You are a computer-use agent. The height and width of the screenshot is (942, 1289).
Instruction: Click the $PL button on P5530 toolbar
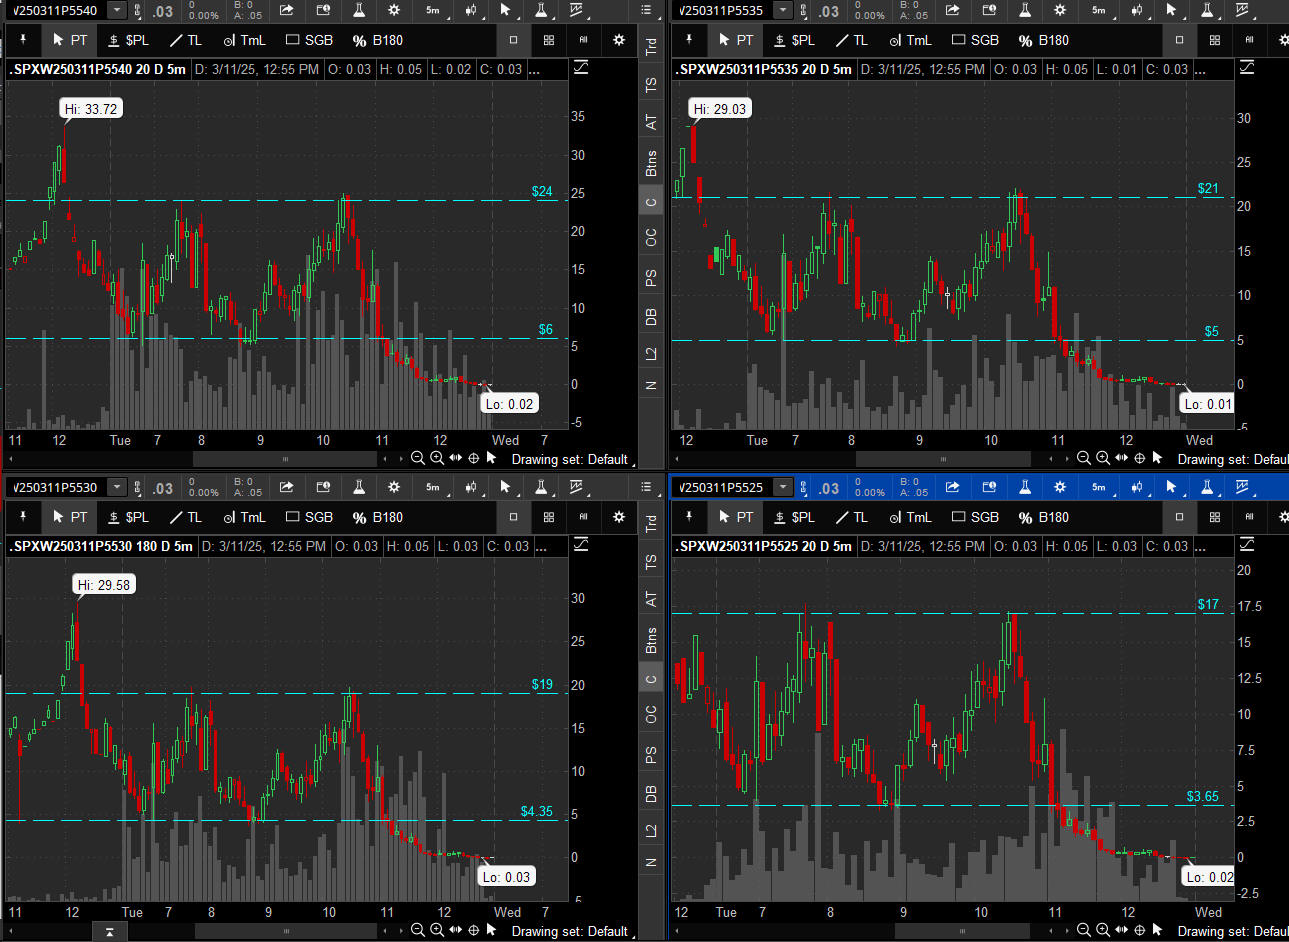(128, 517)
